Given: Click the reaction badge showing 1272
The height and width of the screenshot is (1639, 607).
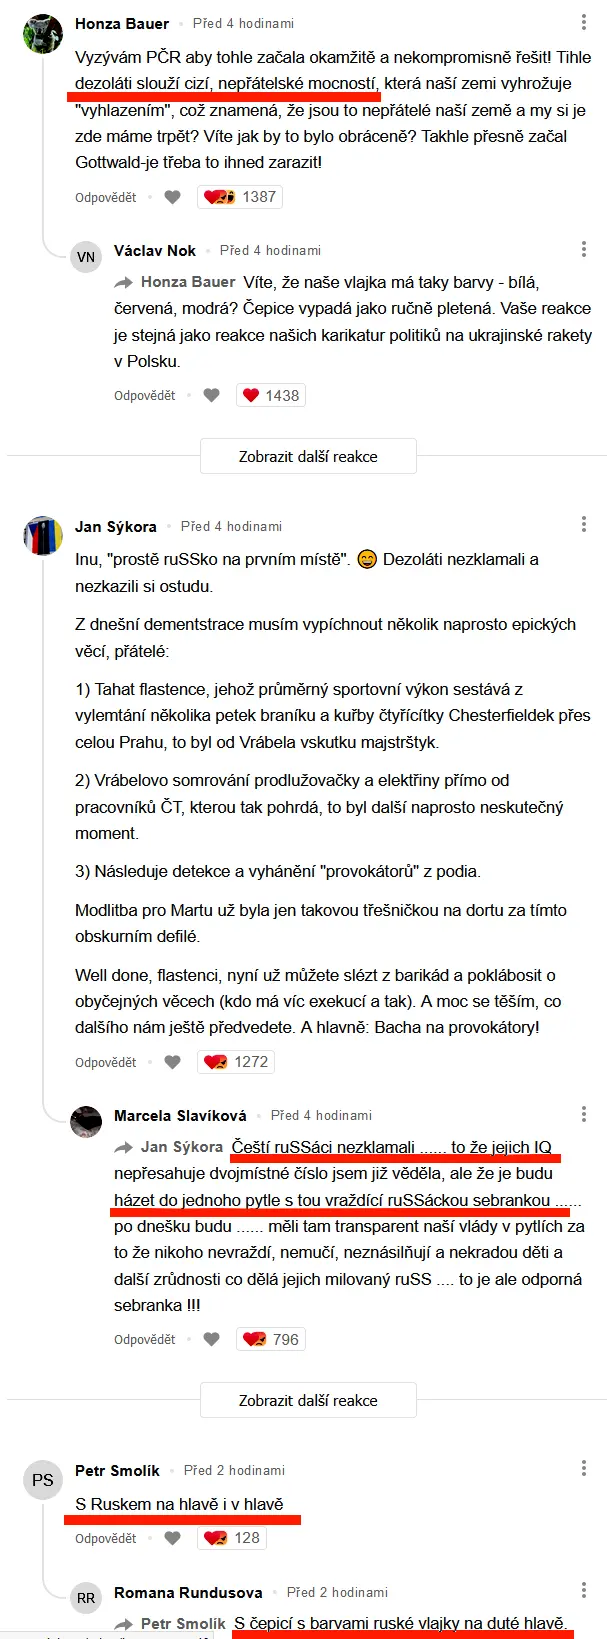Looking at the screenshot, I should pyautogui.click(x=235, y=1062).
